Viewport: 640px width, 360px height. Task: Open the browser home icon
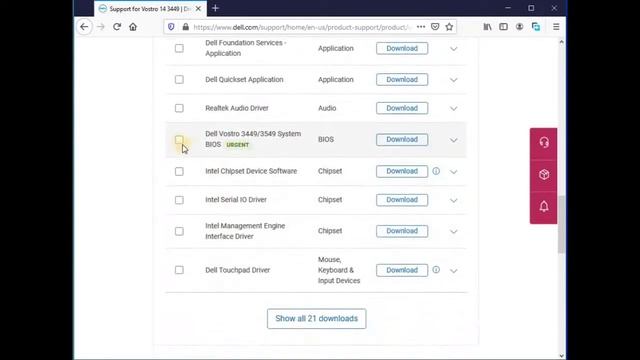(x=133, y=27)
